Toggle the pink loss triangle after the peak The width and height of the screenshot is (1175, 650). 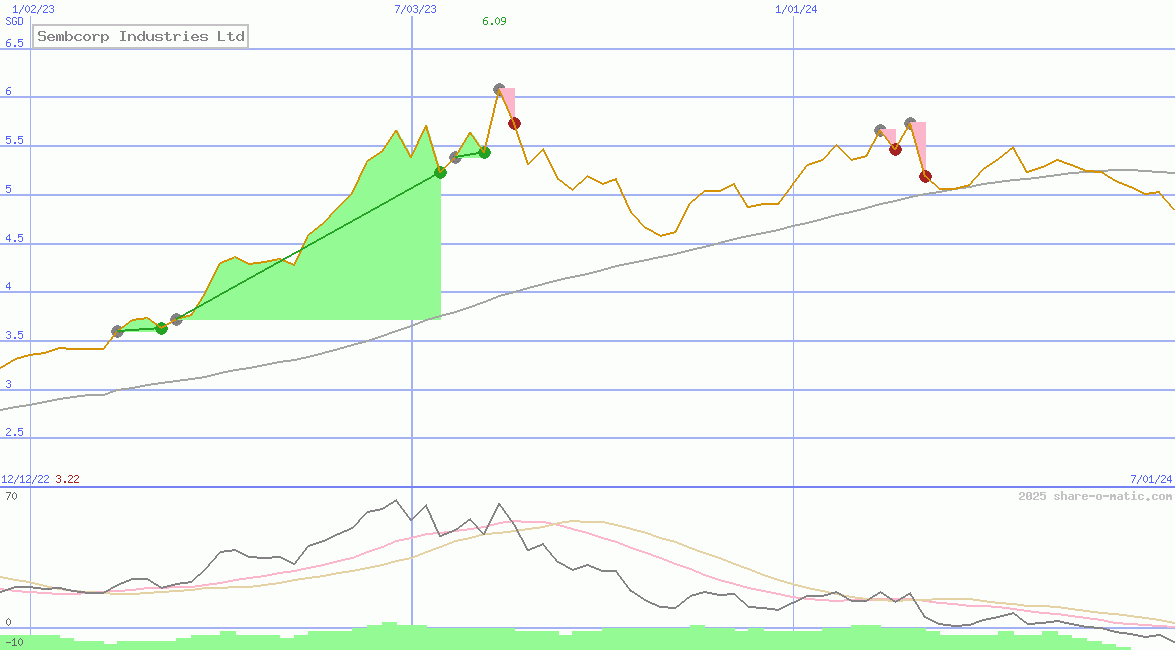point(508,100)
